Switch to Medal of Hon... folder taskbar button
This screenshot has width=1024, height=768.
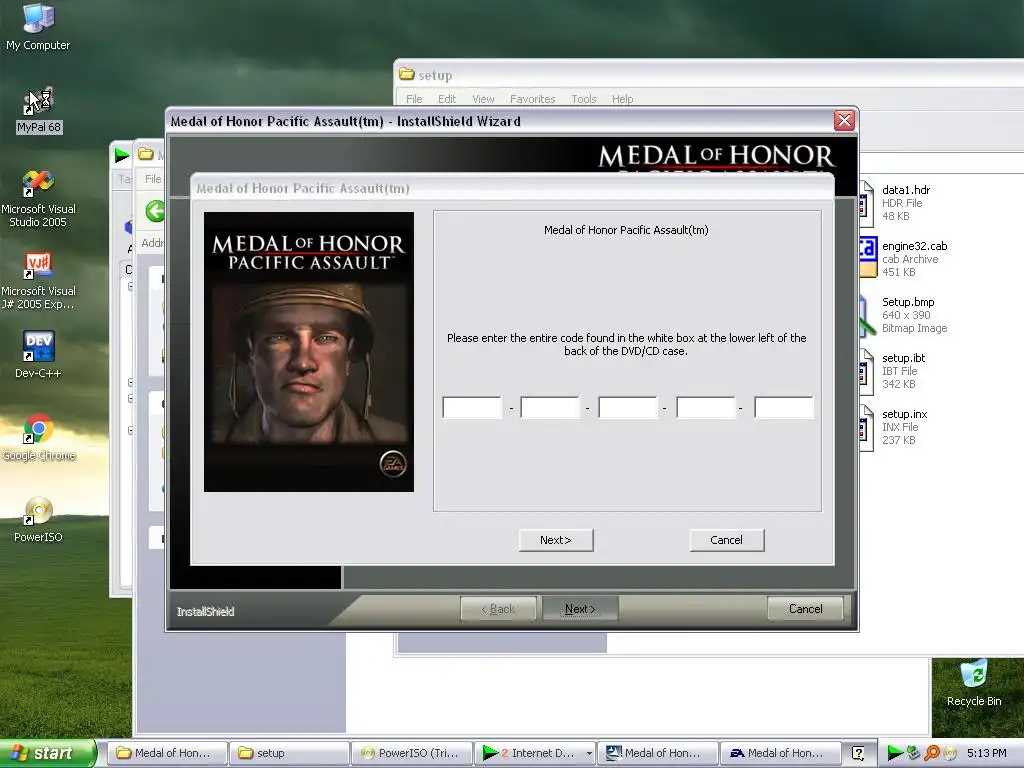coord(167,753)
